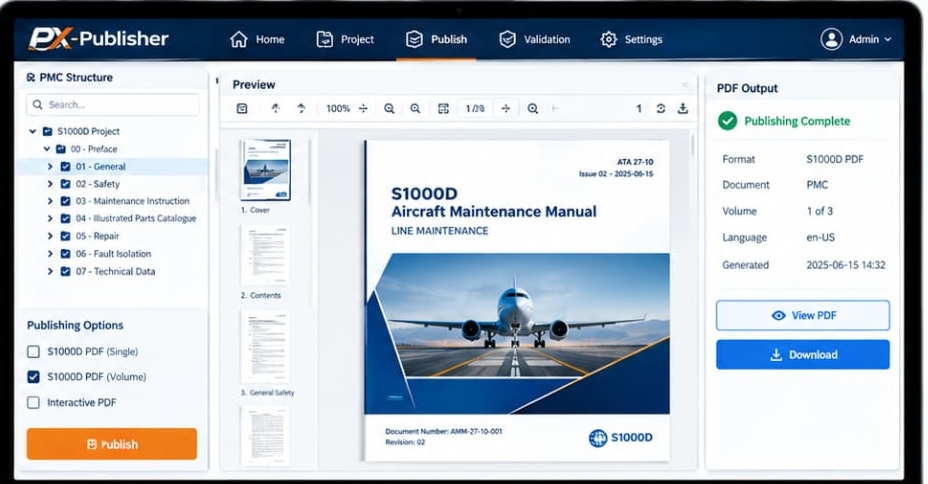Click the magnifier icon right after the zoom stepper

click(x=389, y=108)
